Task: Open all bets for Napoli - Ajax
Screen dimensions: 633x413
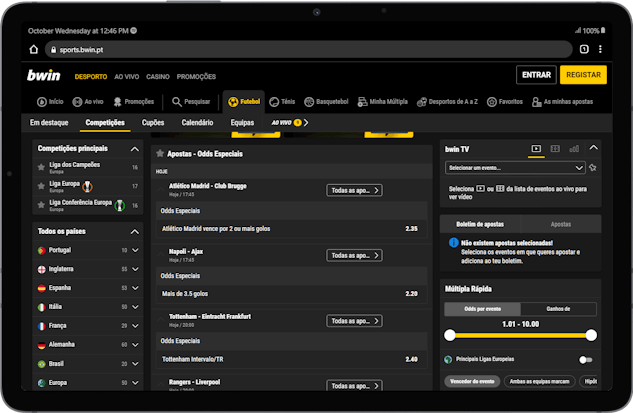Action: tap(354, 255)
